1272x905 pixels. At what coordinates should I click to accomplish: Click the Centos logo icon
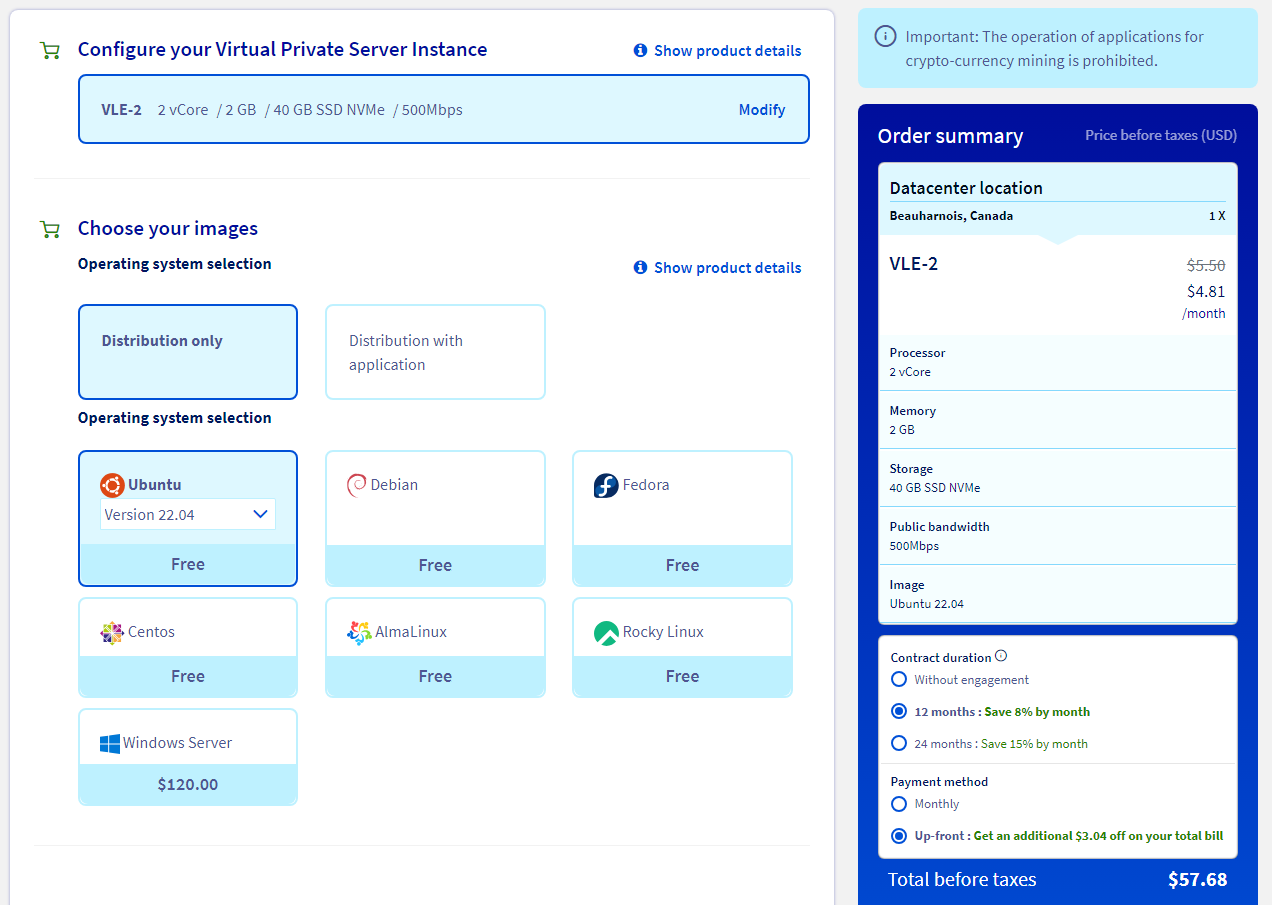pyautogui.click(x=112, y=633)
